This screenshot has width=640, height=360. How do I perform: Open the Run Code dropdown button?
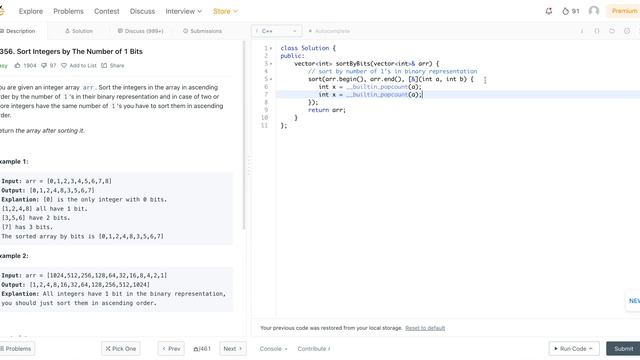pos(574,349)
